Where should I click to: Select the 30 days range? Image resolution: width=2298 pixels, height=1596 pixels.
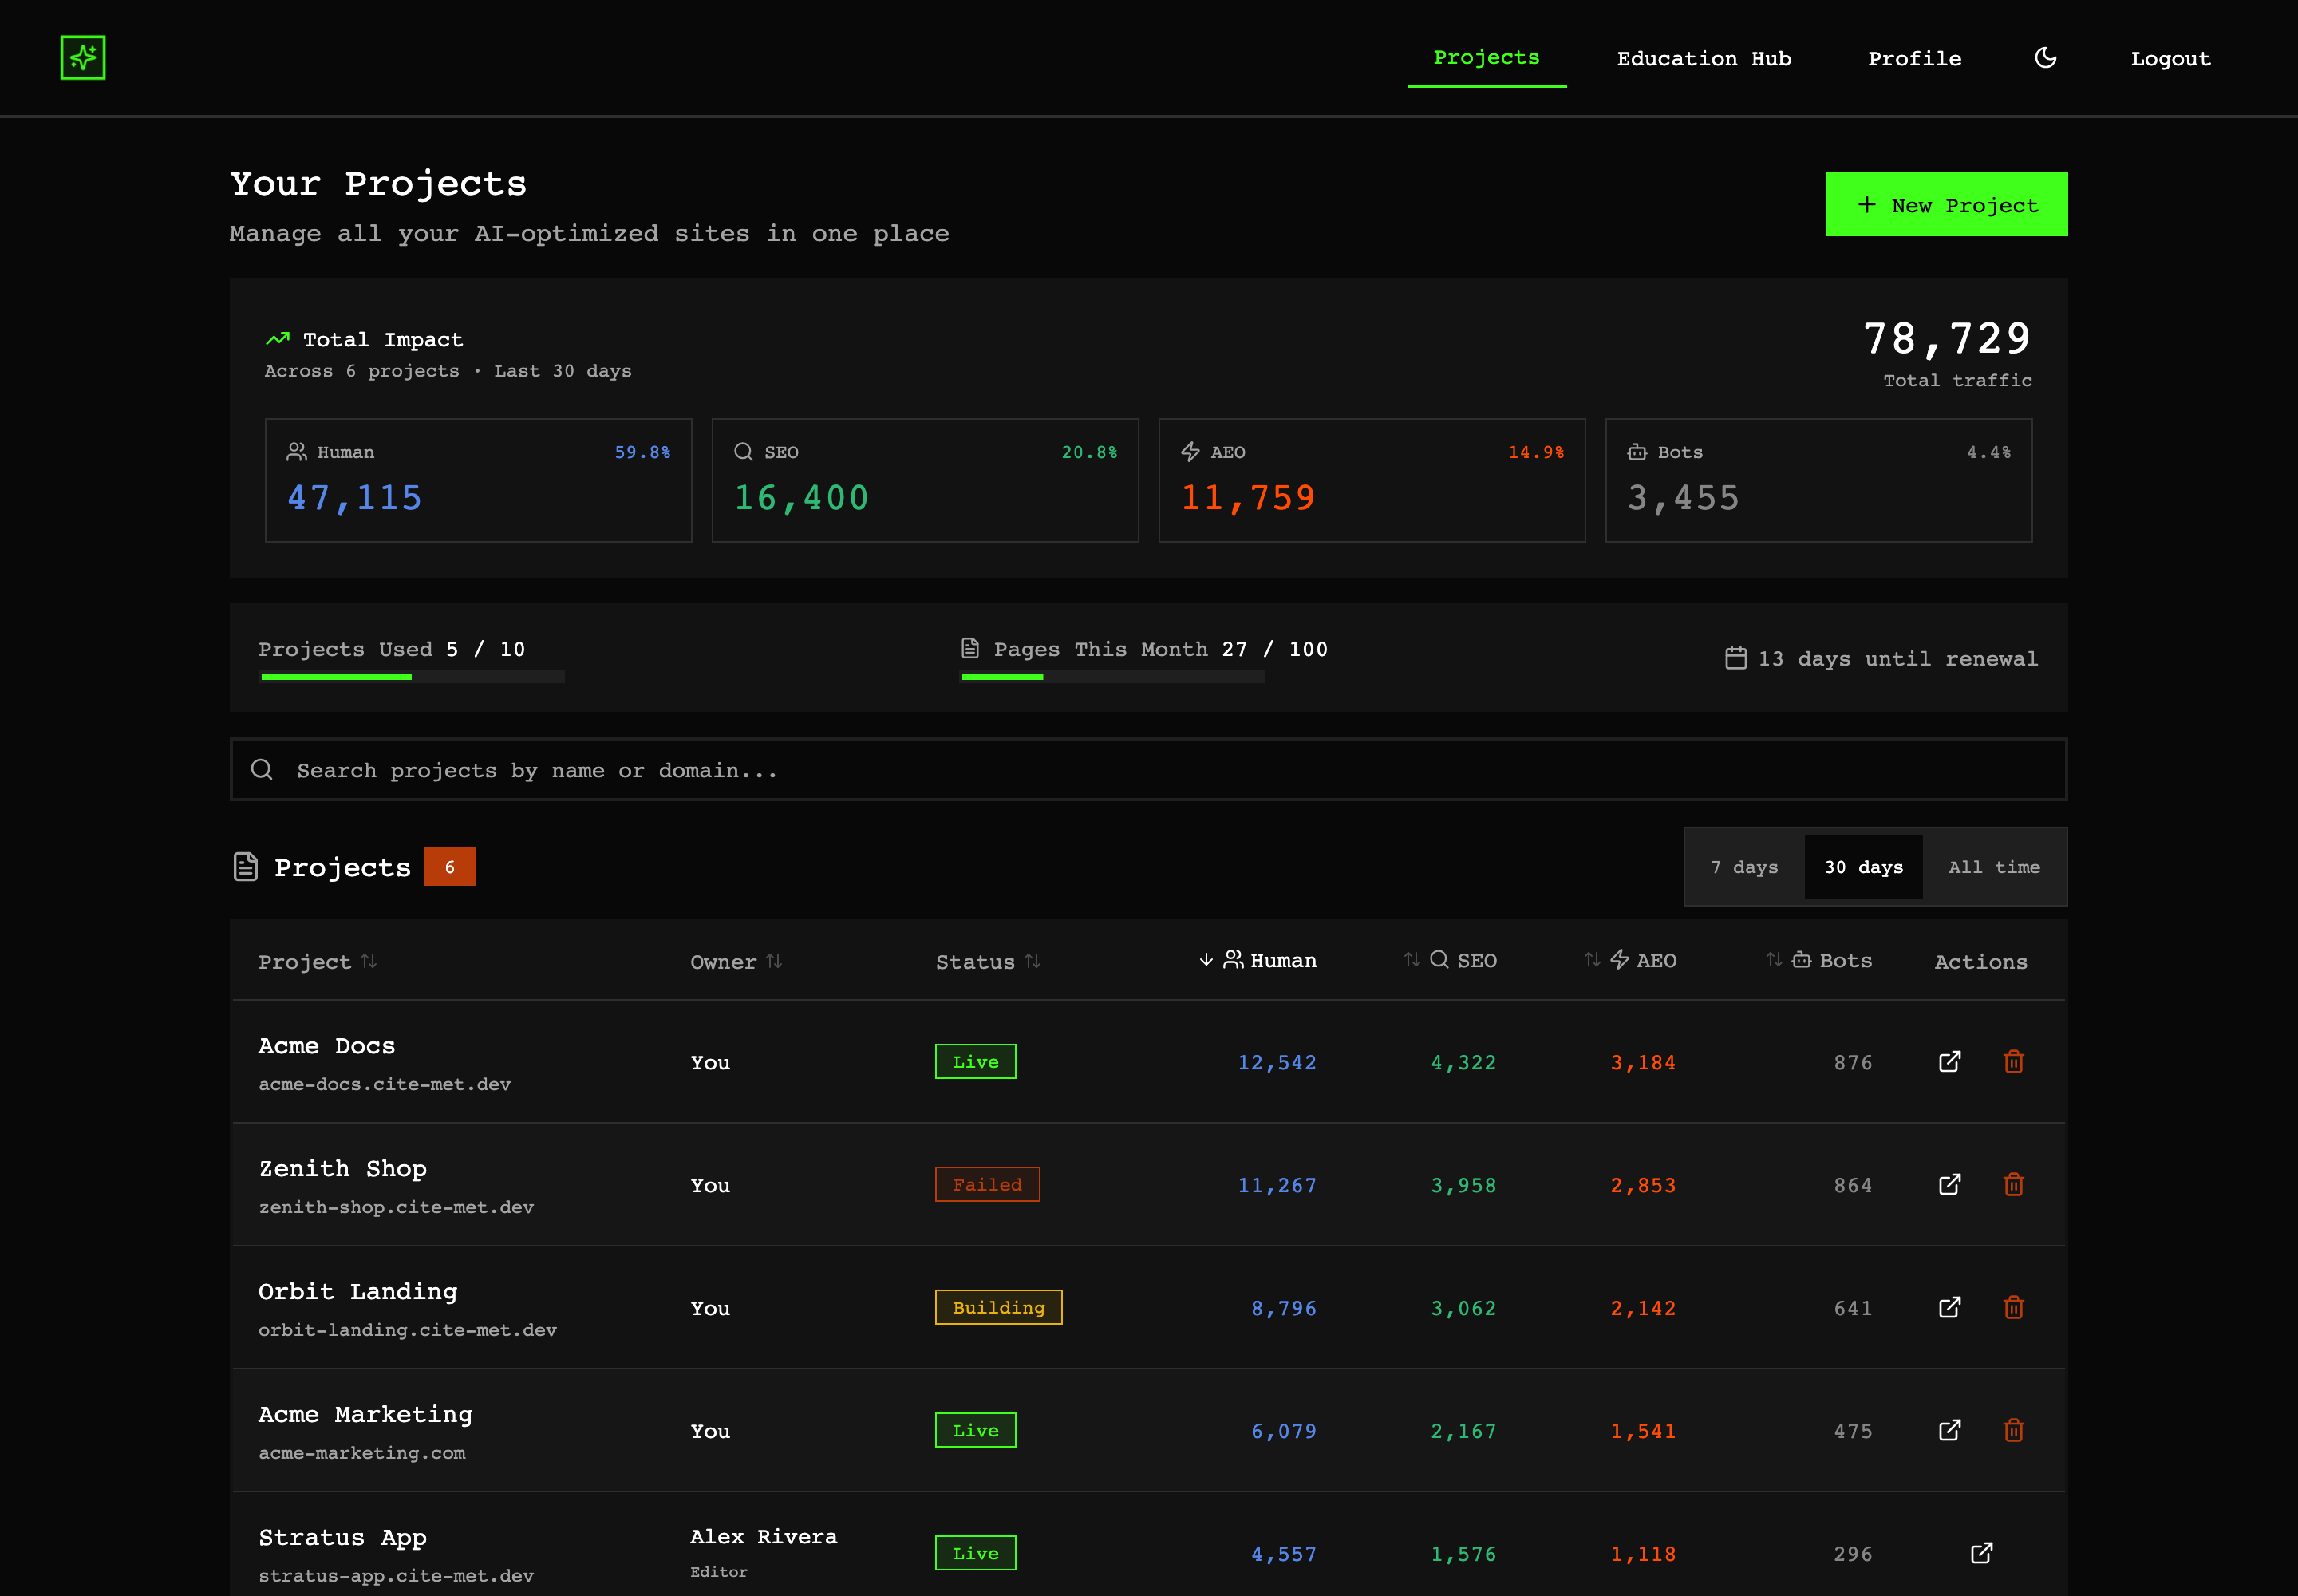[1863, 867]
